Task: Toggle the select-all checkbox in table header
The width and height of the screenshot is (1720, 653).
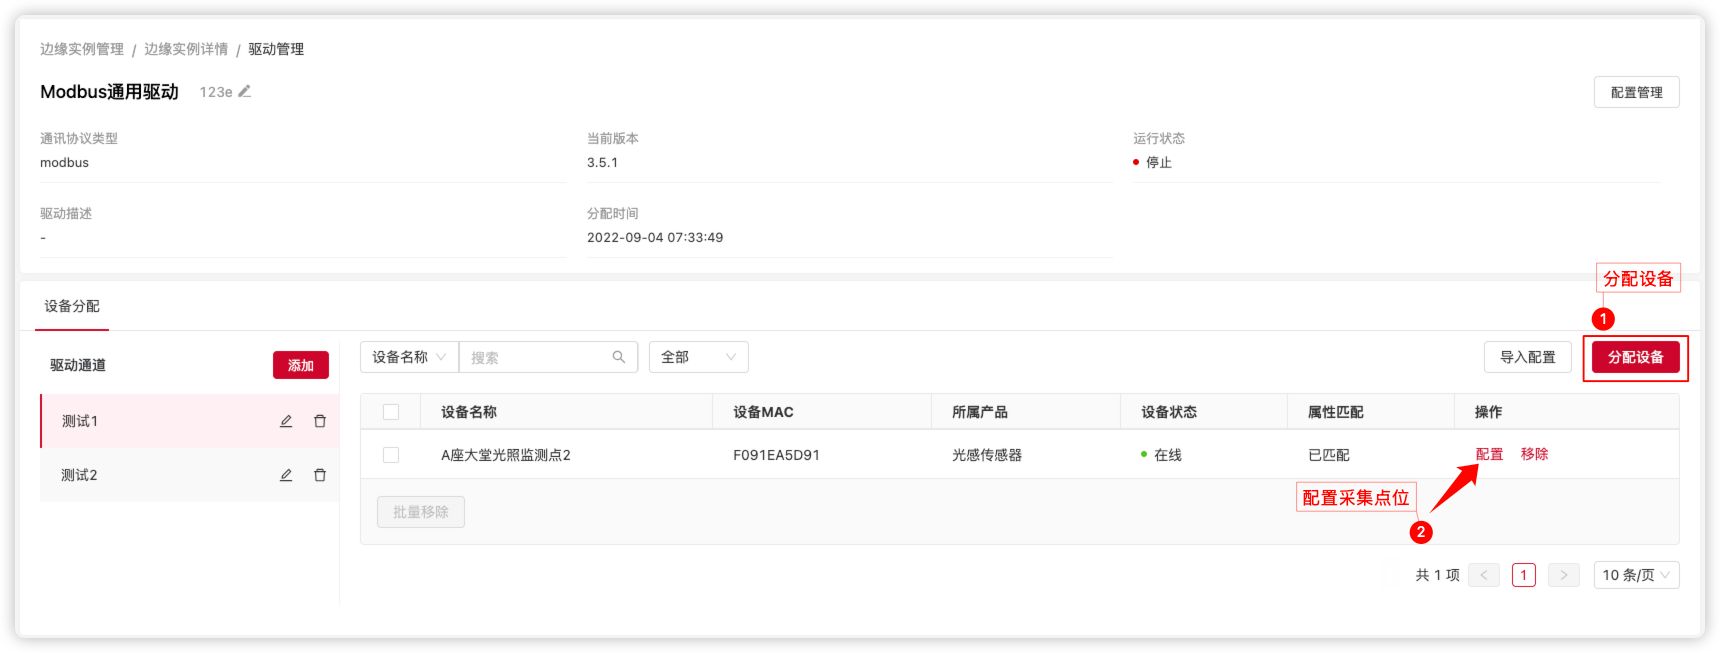Action: click(391, 412)
